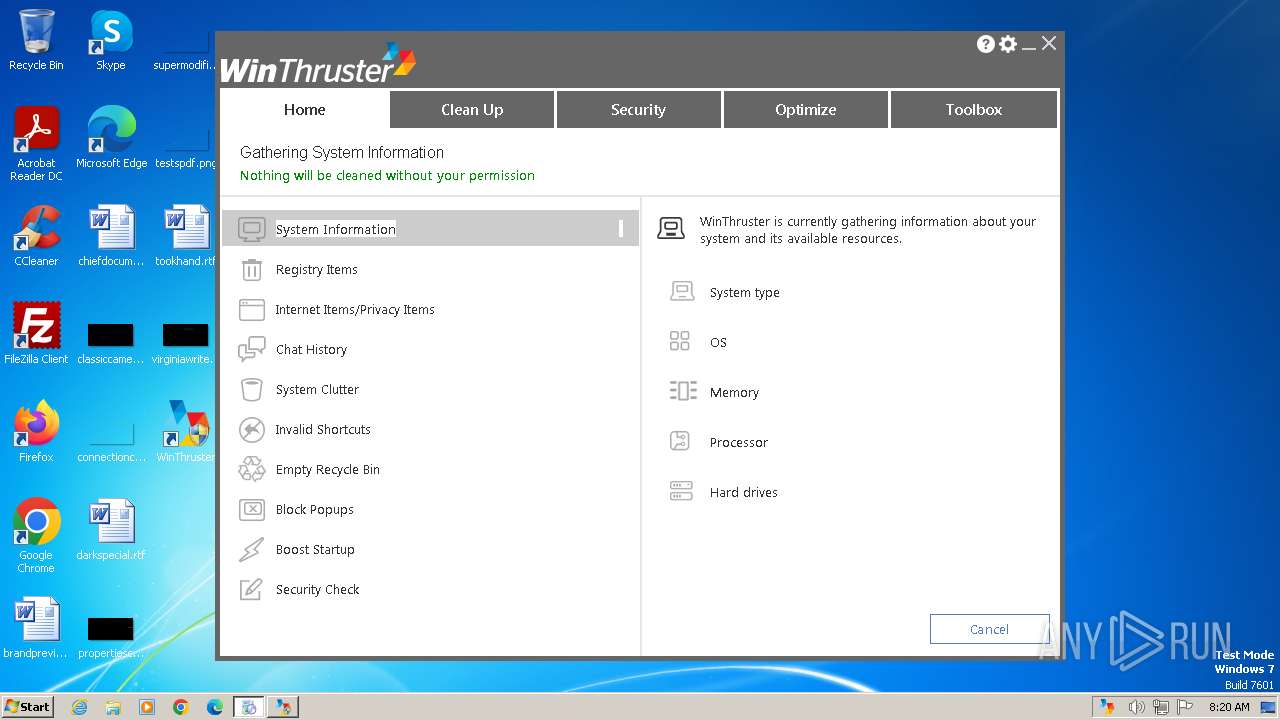This screenshot has height=720, width=1280.
Task: Cancel the system information scan
Action: [x=989, y=629]
